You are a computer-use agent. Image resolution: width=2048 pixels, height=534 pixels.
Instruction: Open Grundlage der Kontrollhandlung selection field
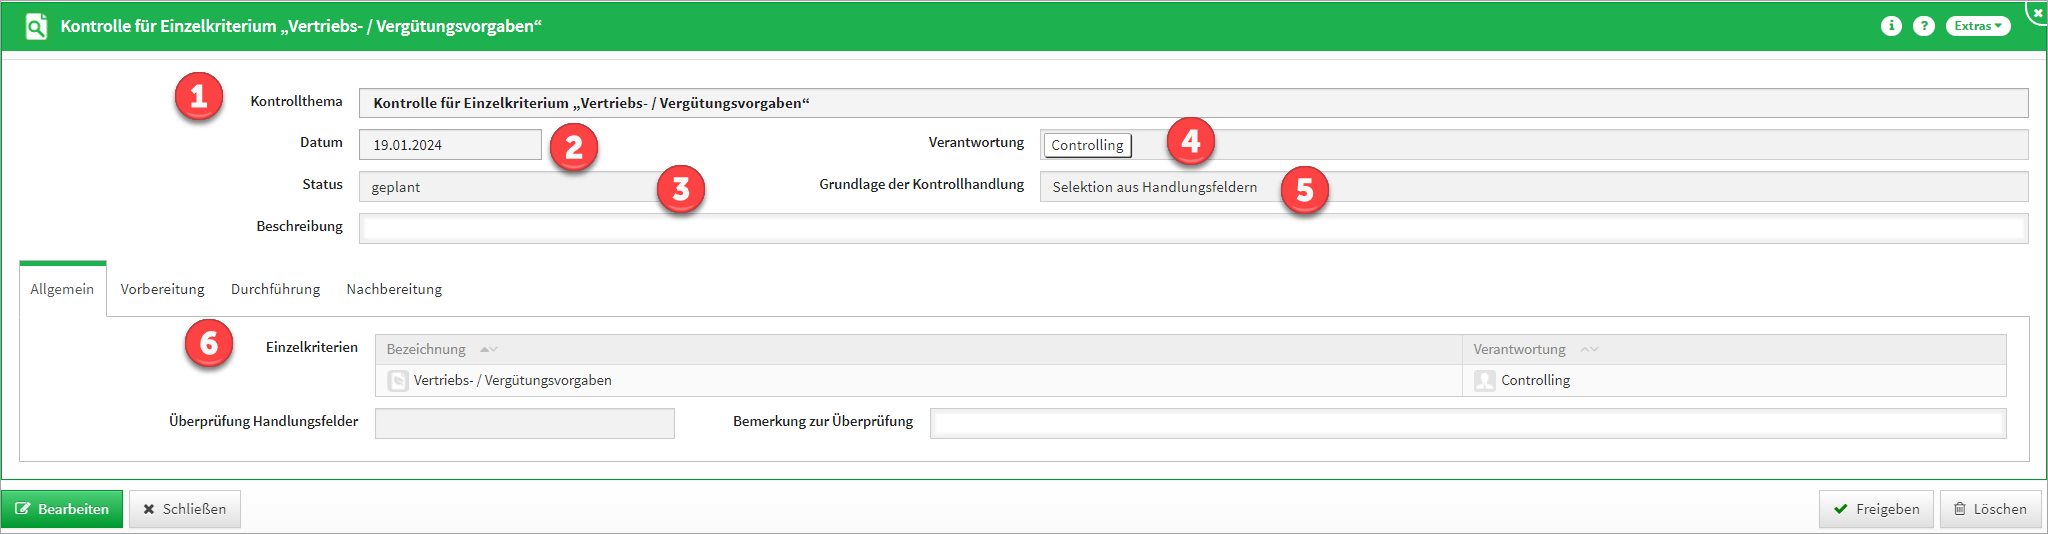[x=1533, y=187]
